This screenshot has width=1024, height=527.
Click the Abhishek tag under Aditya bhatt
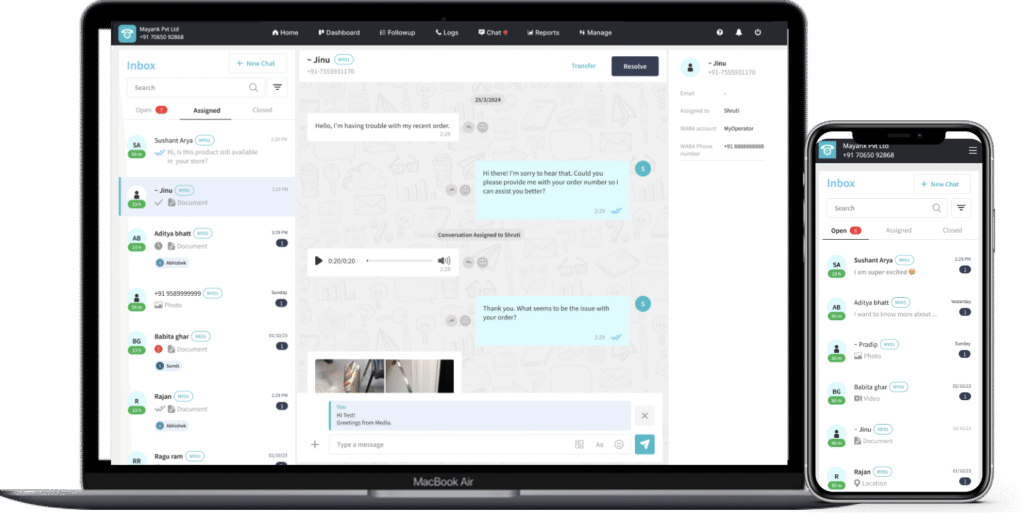click(x=172, y=263)
